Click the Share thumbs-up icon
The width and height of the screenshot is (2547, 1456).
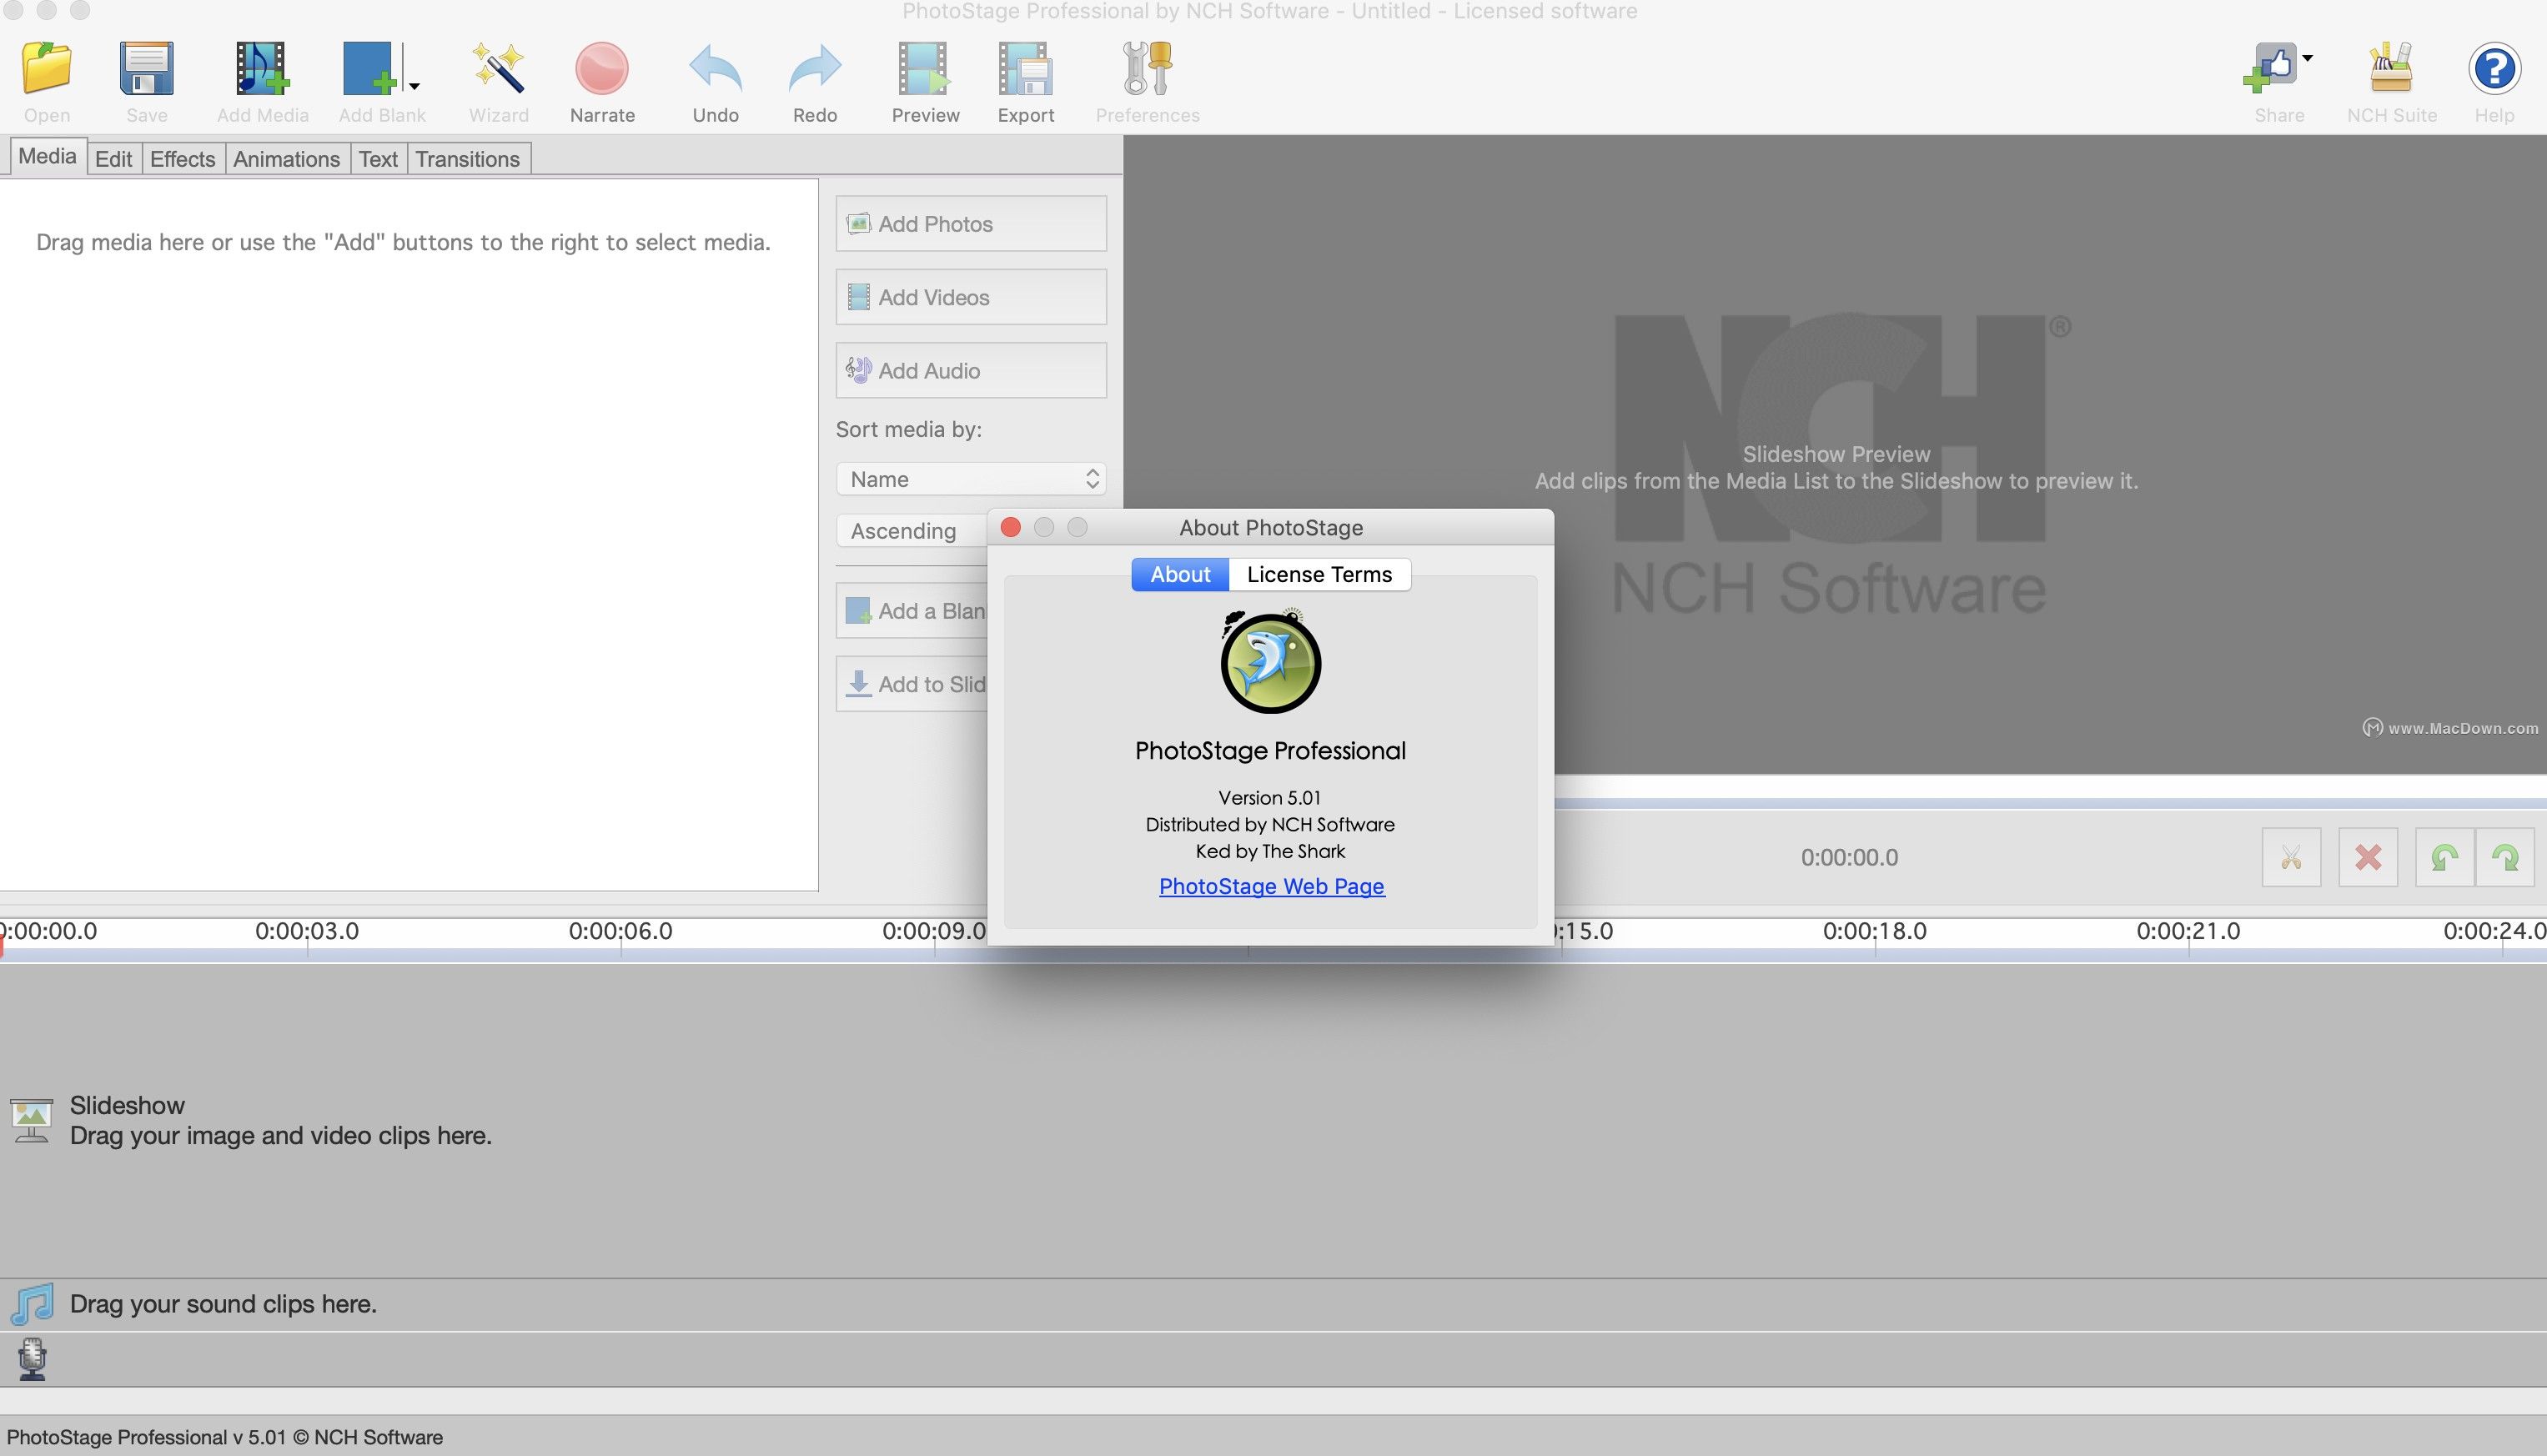pos(2269,68)
